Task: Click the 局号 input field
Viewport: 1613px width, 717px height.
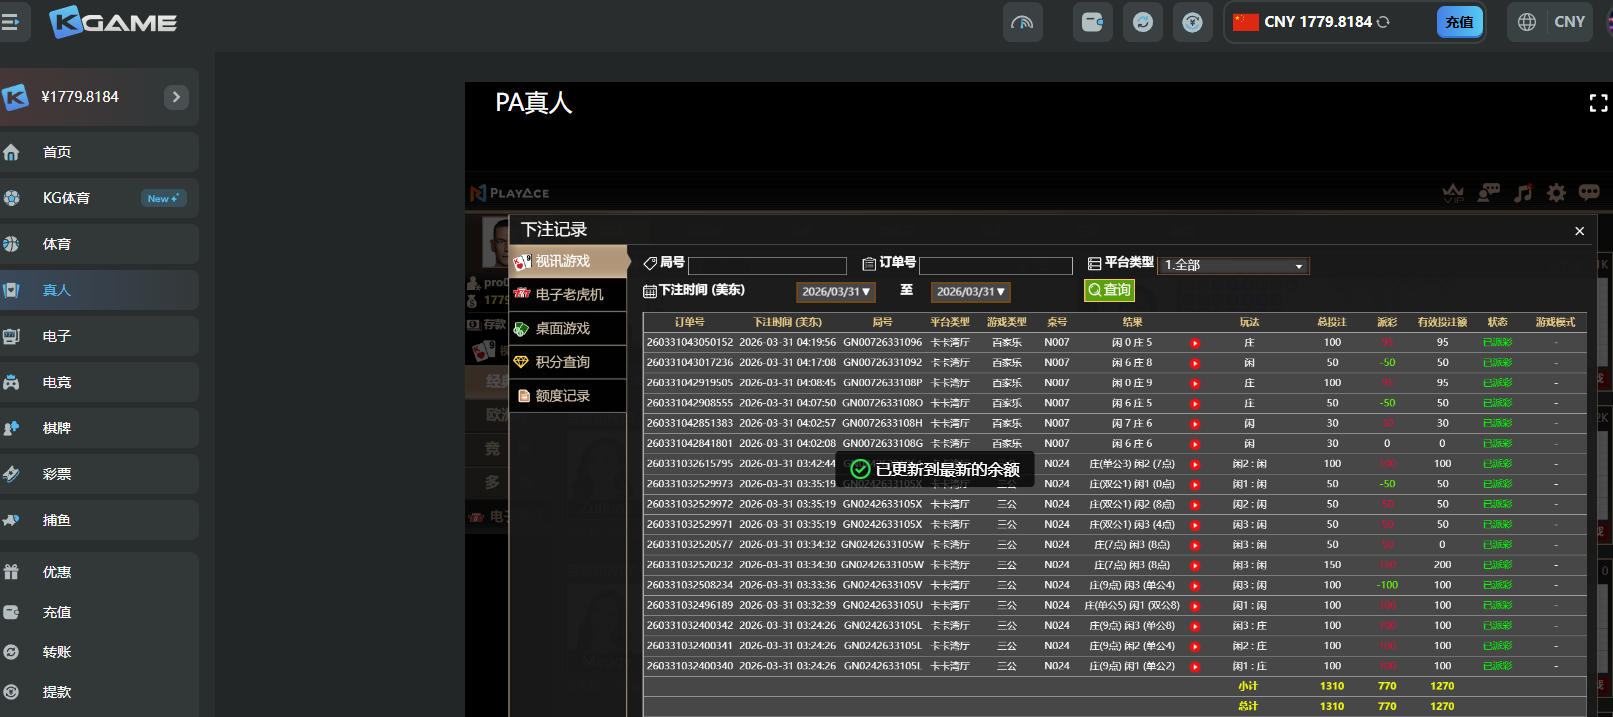Action: pos(767,266)
